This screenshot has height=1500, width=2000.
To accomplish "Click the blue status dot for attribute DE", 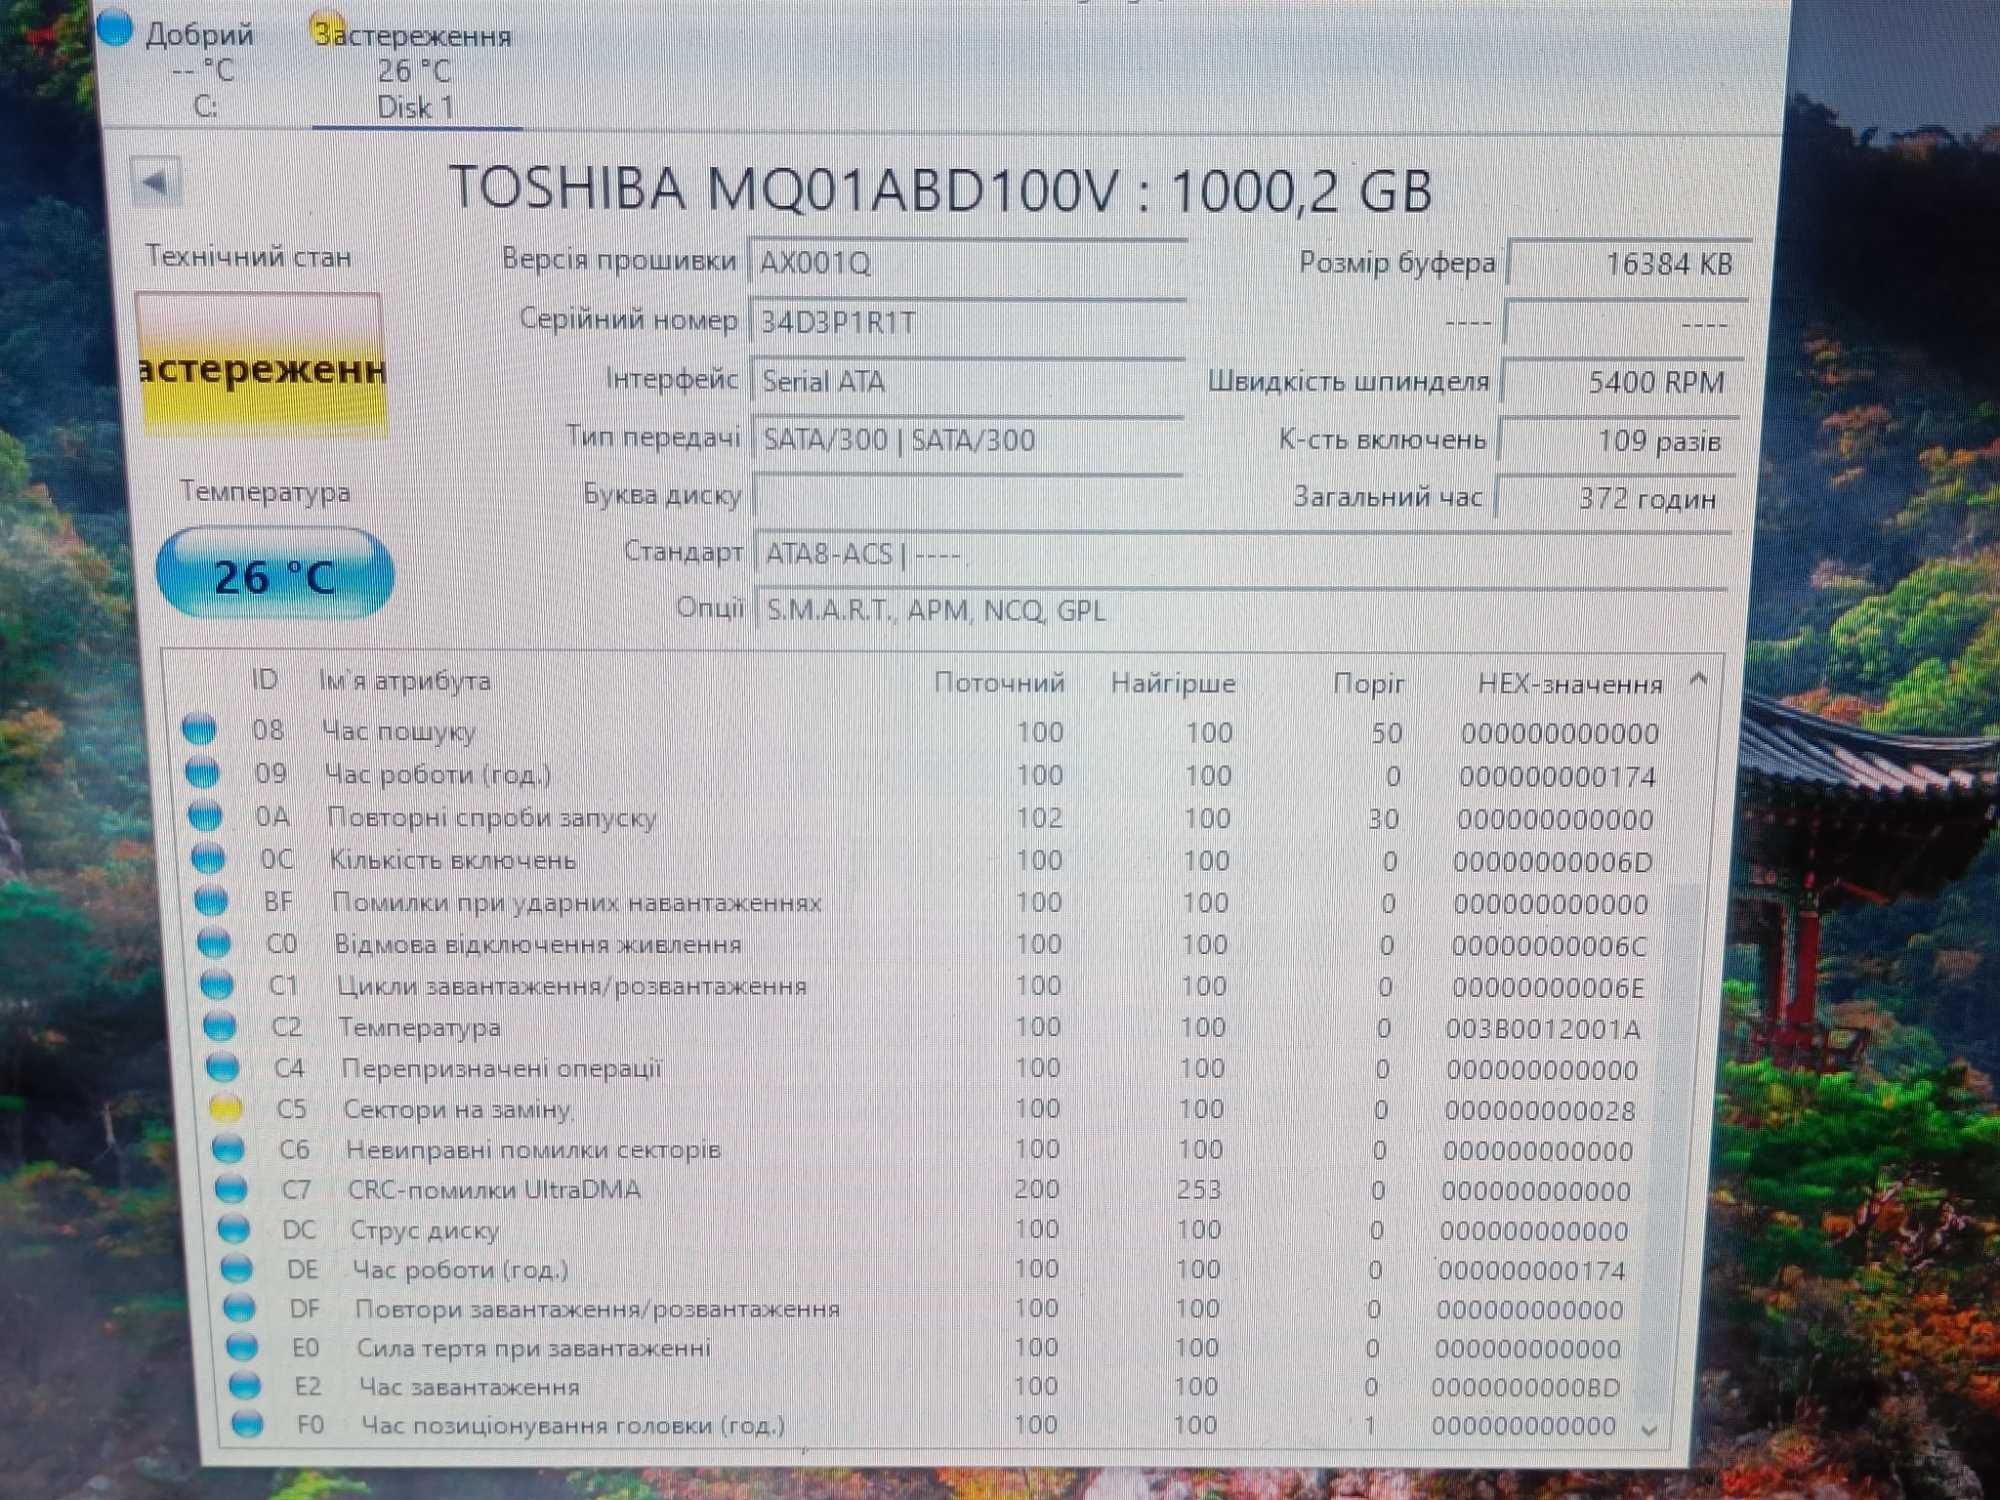I will click(x=237, y=1268).
